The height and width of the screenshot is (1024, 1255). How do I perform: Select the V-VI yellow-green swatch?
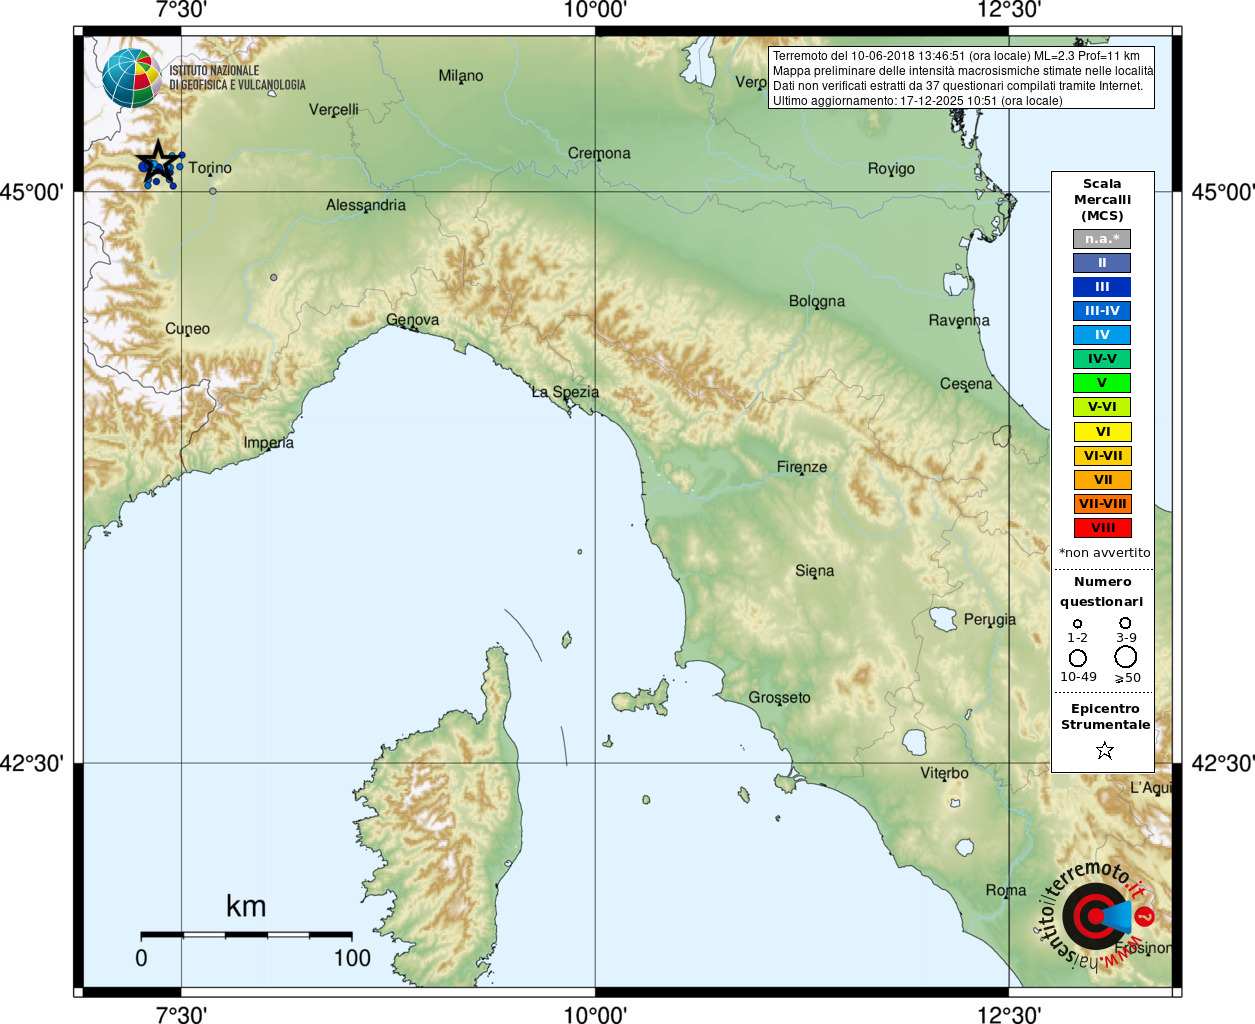[1102, 407]
